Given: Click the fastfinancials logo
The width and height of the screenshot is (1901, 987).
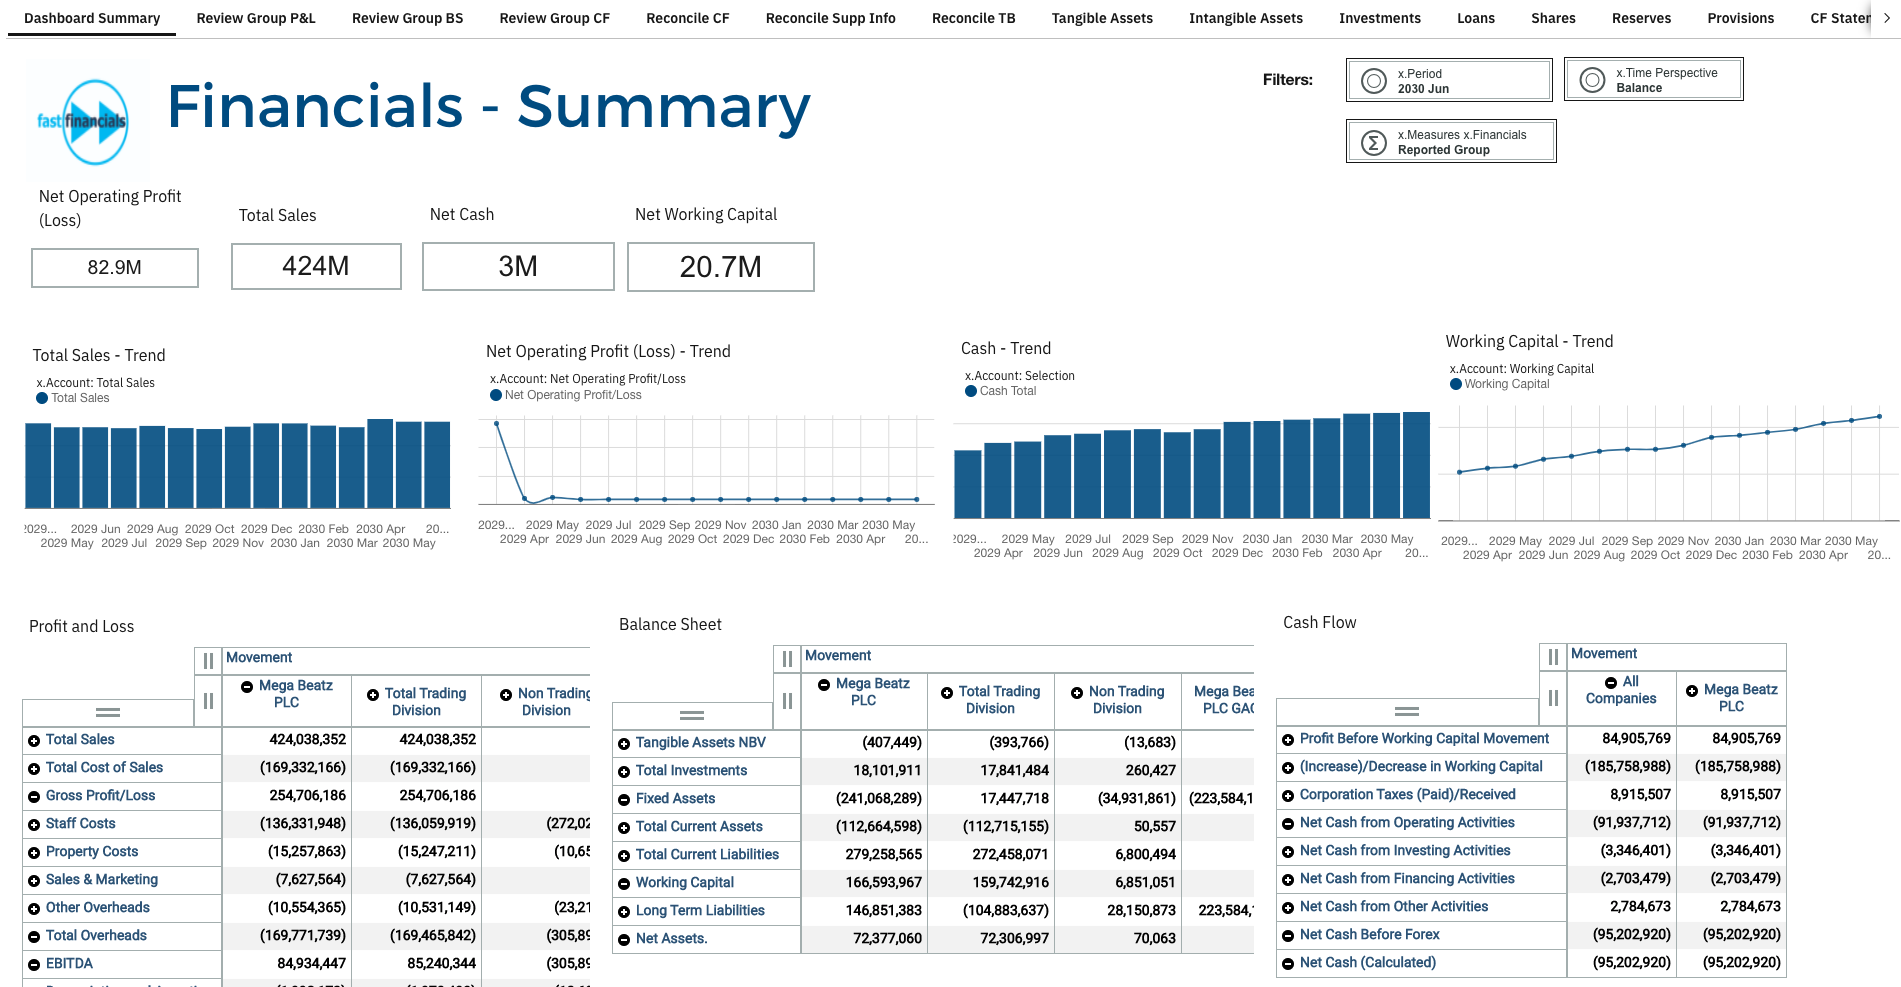Looking at the screenshot, I should coord(84,122).
